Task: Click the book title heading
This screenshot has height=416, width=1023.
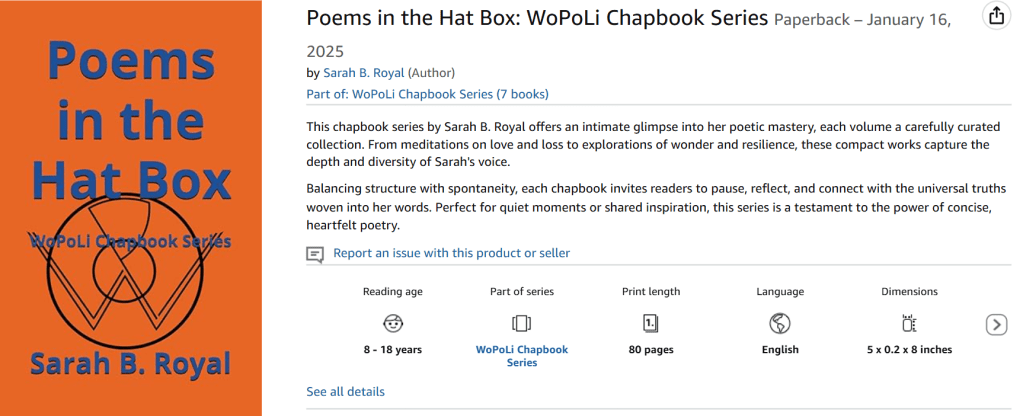Action: point(537,19)
